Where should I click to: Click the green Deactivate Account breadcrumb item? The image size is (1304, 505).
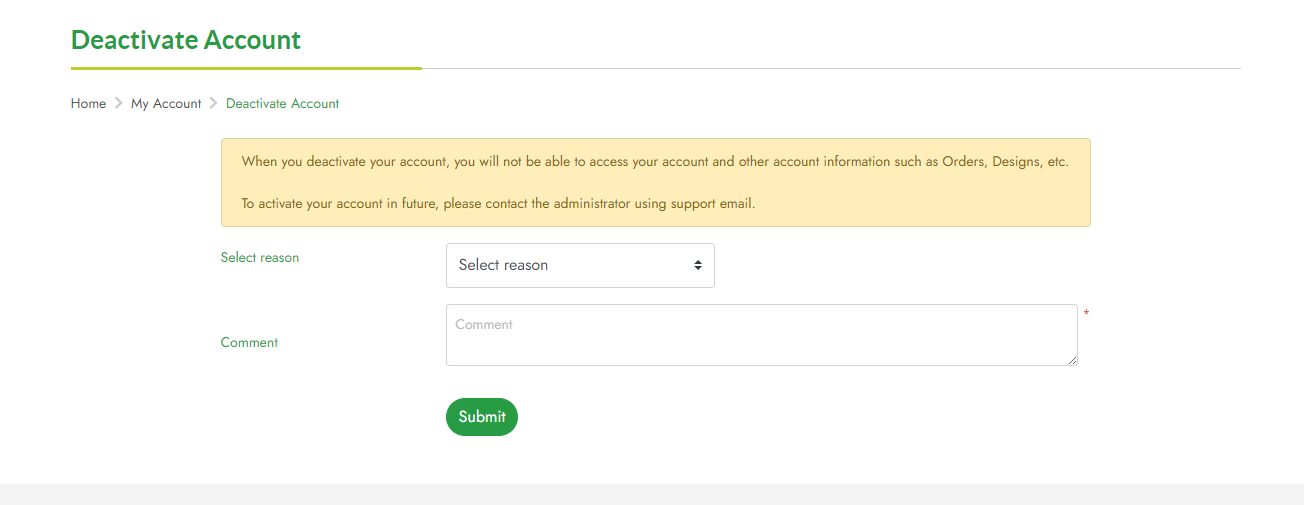click(x=282, y=104)
